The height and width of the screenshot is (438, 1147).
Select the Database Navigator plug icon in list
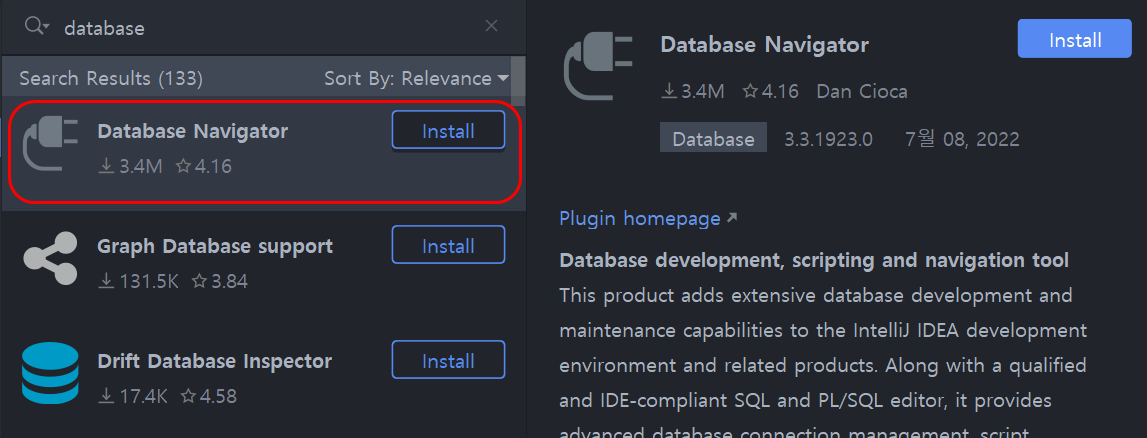point(50,144)
